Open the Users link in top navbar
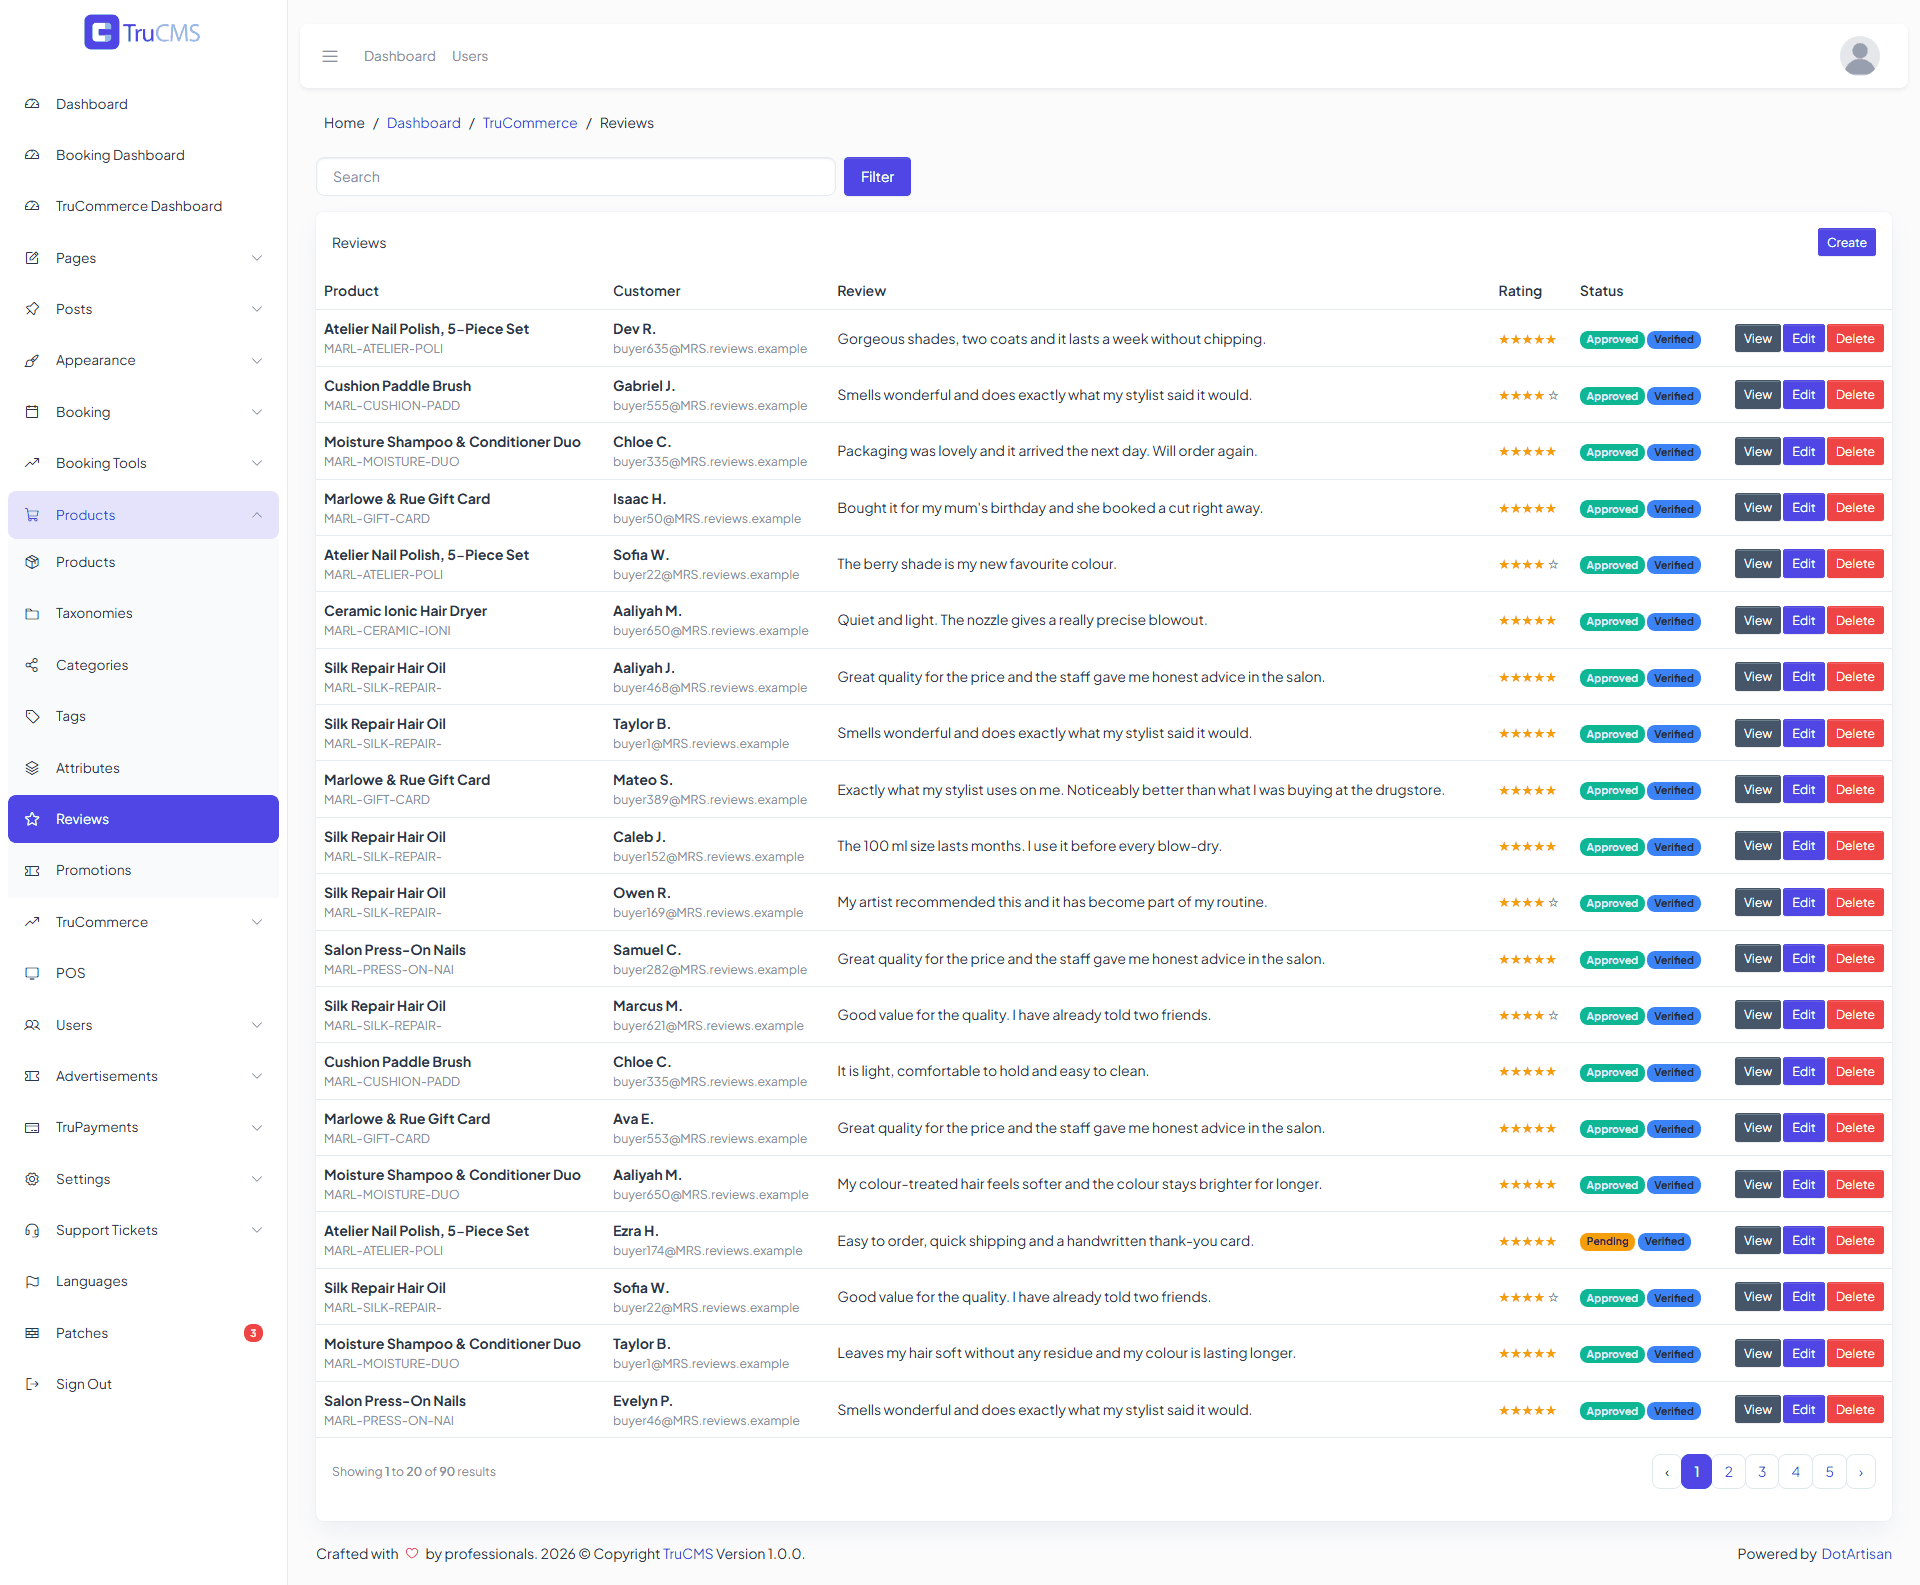 pyautogui.click(x=470, y=56)
